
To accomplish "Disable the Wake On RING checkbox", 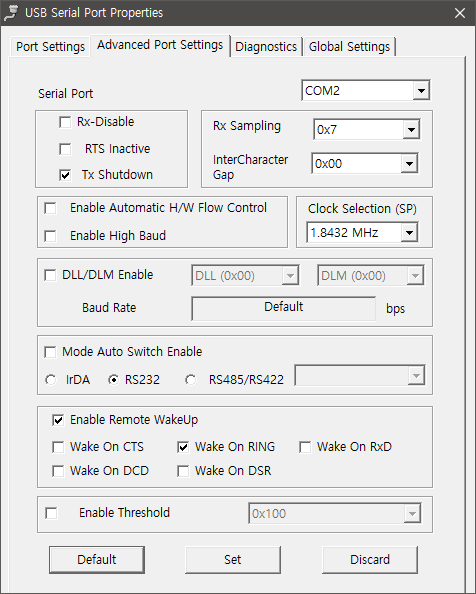I will point(183,447).
